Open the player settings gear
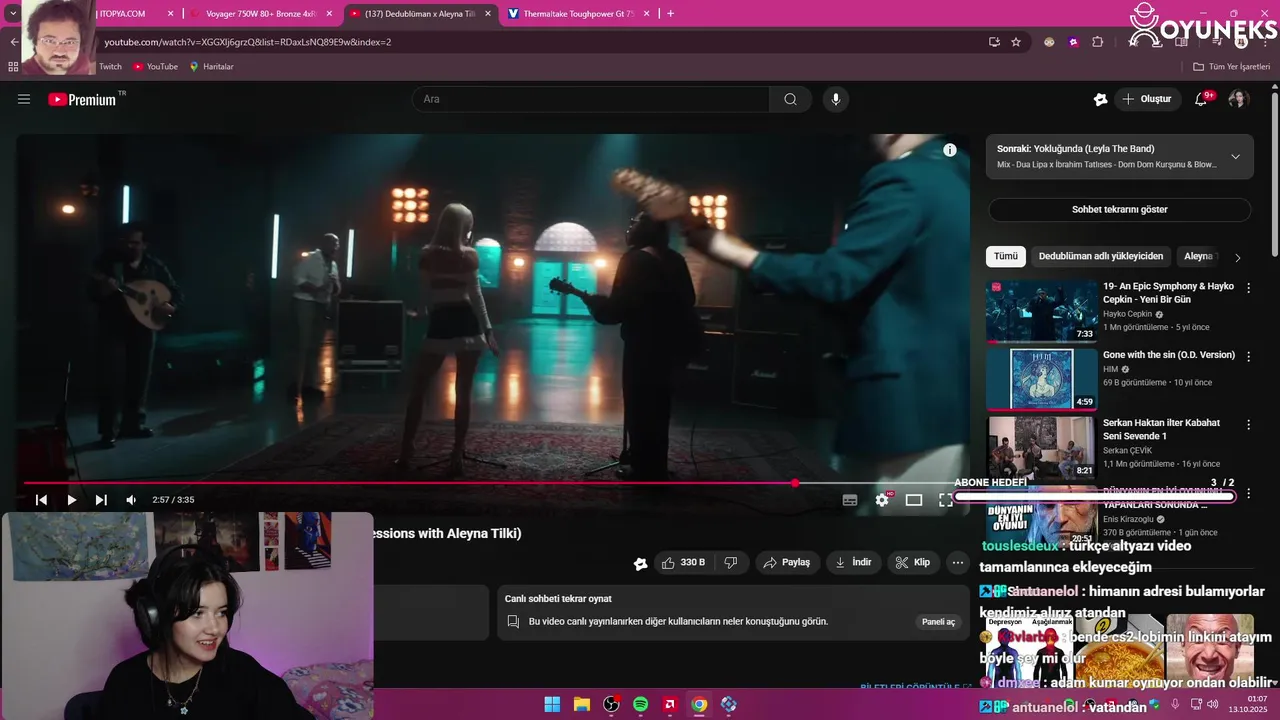 pos(882,500)
